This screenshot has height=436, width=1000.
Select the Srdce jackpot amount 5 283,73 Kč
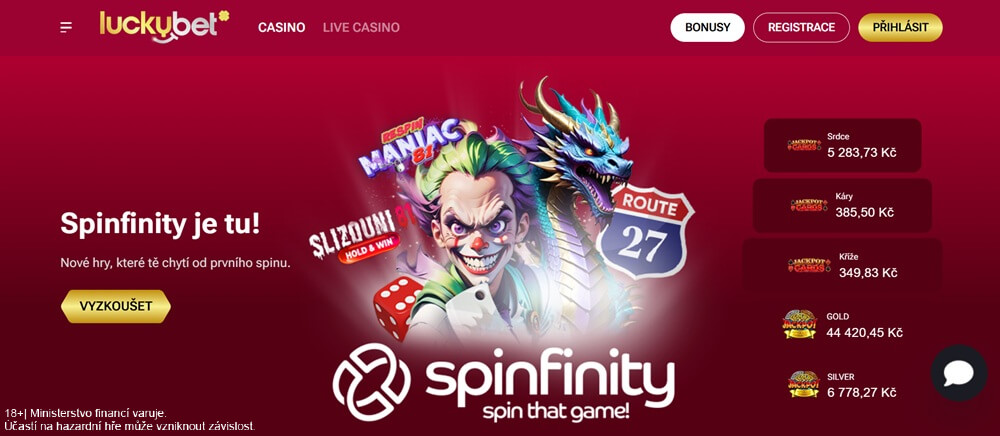pos(862,152)
